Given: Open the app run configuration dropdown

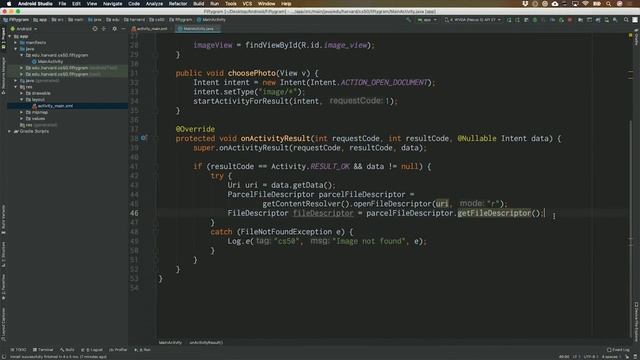Looking at the screenshot, I should click(427, 20).
